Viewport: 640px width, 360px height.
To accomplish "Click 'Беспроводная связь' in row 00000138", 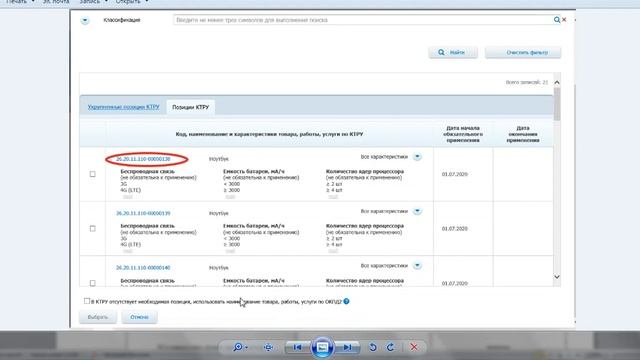I will (x=147, y=171).
